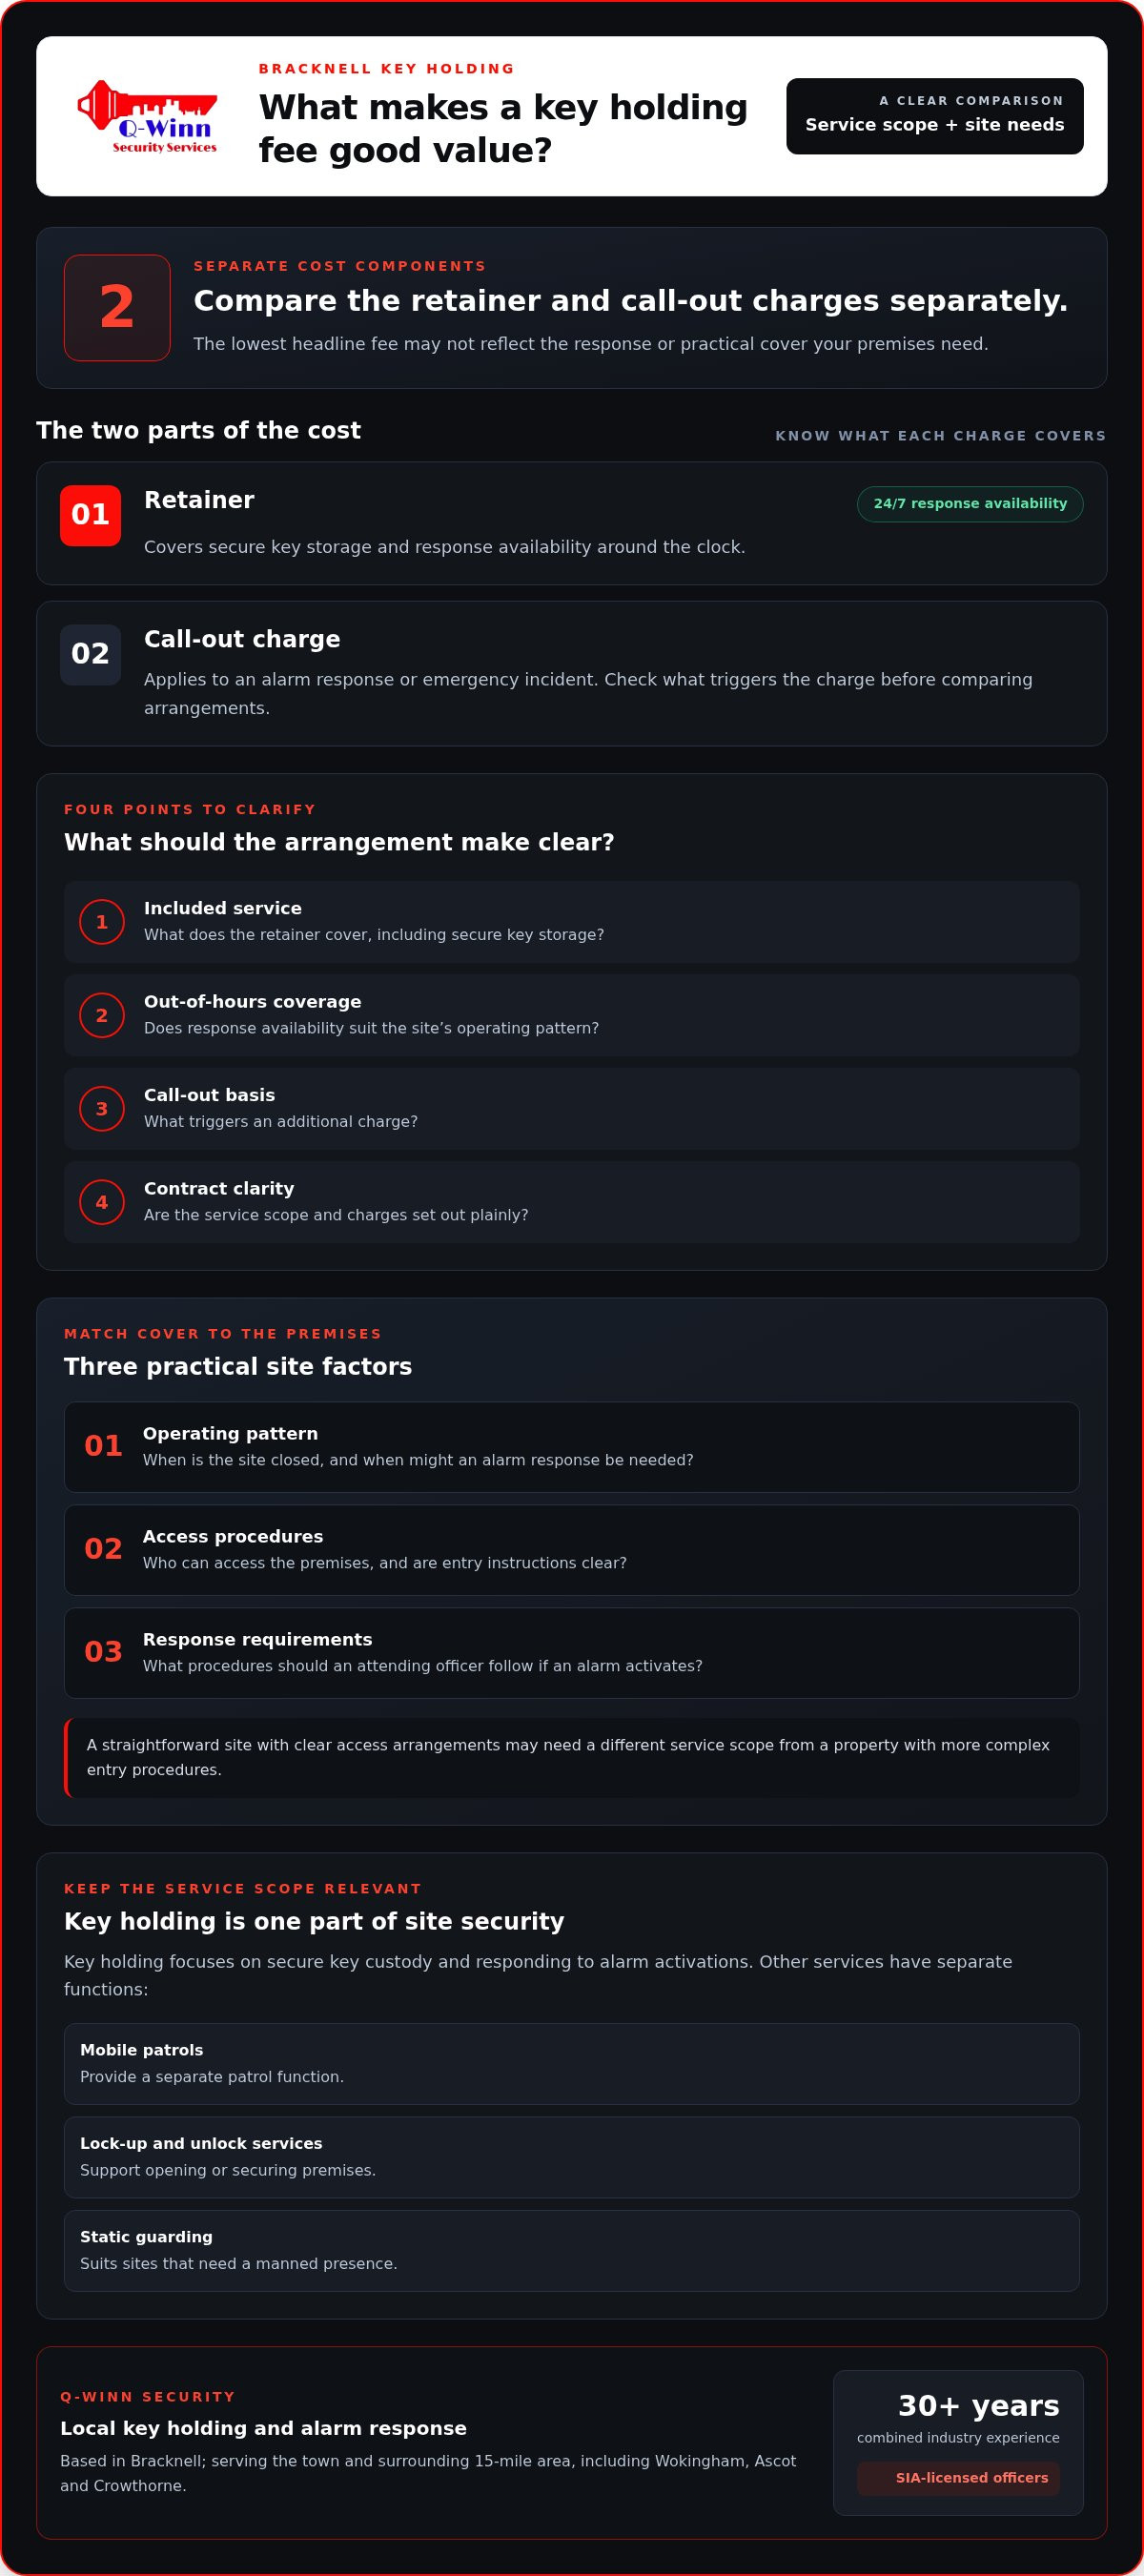This screenshot has width=1144, height=2576.
Task: Select circled number 1 beside Included service
Action: pos(102,922)
